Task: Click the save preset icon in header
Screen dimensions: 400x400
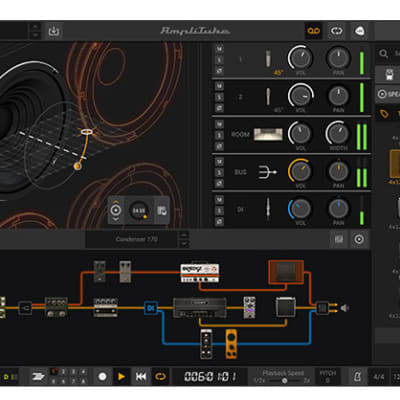Action: coord(54,31)
